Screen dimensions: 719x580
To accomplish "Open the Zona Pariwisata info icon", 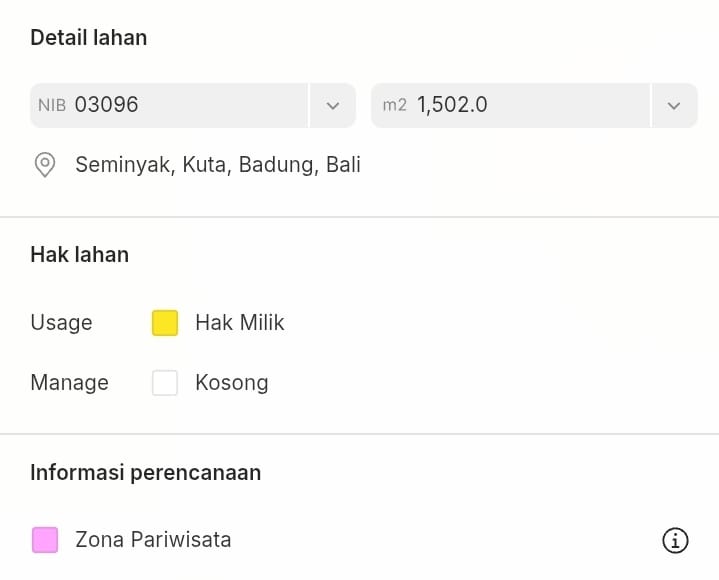I will pos(675,541).
